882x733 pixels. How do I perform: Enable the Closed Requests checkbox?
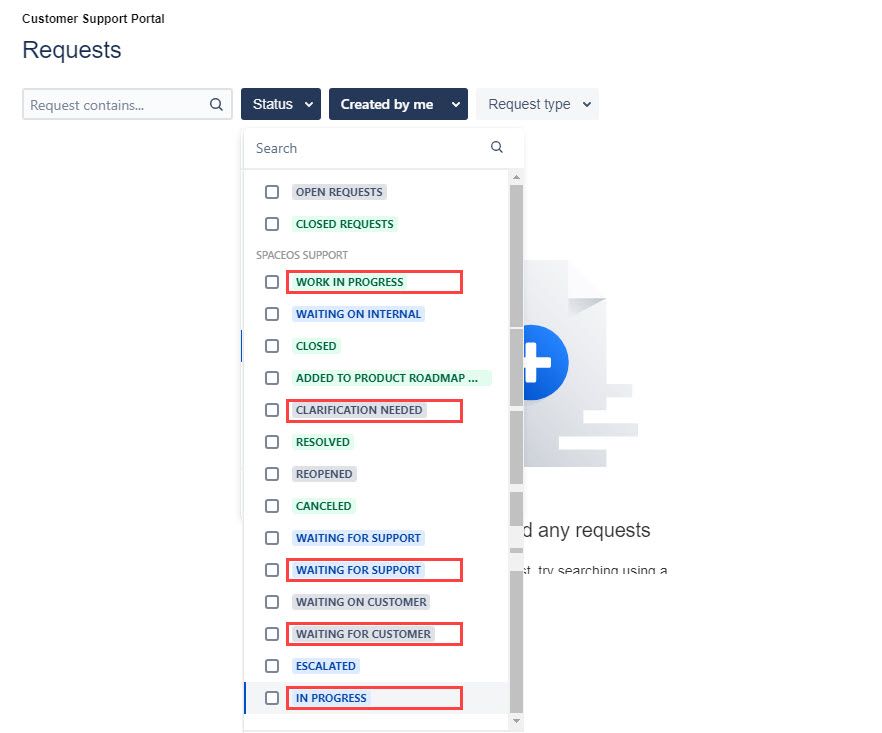[x=272, y=224]
